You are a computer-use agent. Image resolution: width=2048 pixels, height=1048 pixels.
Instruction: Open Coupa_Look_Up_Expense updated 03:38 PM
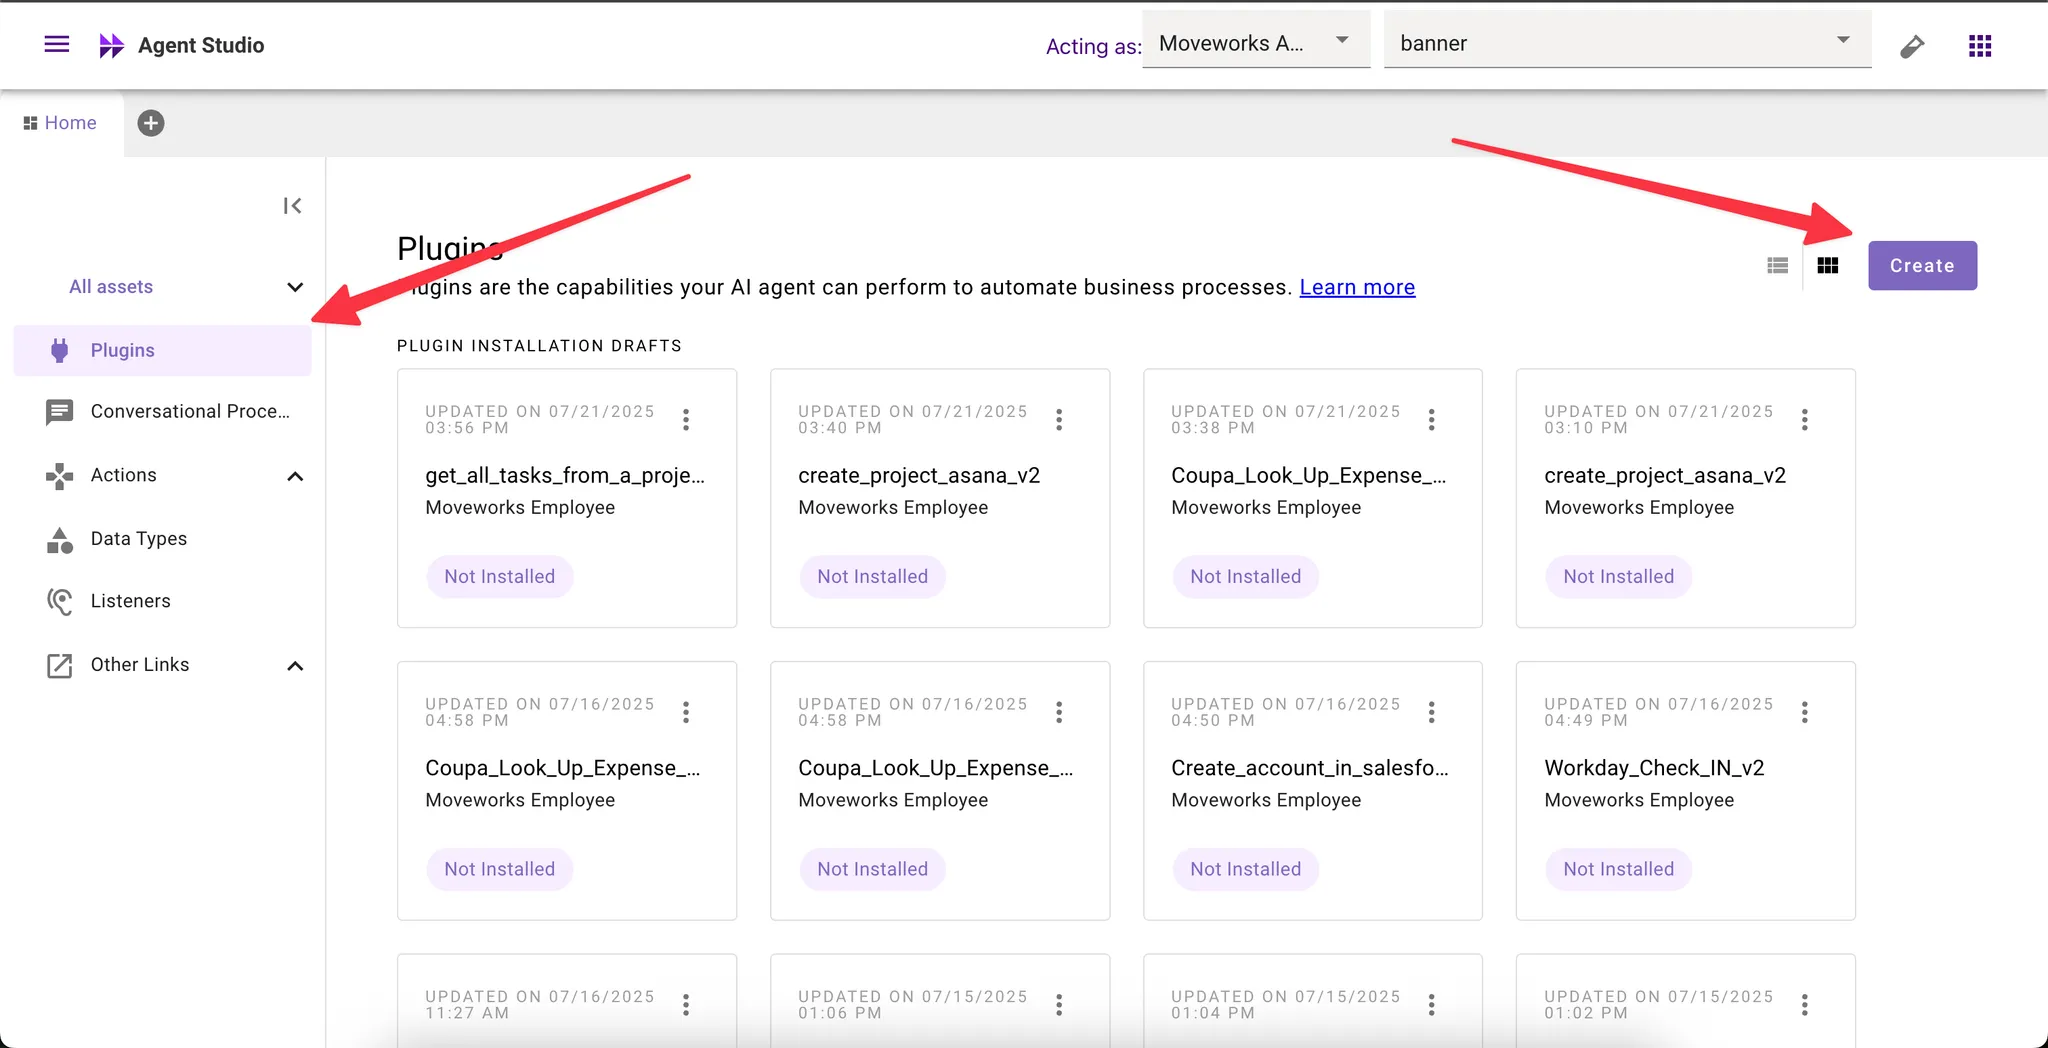point(1309,476)
